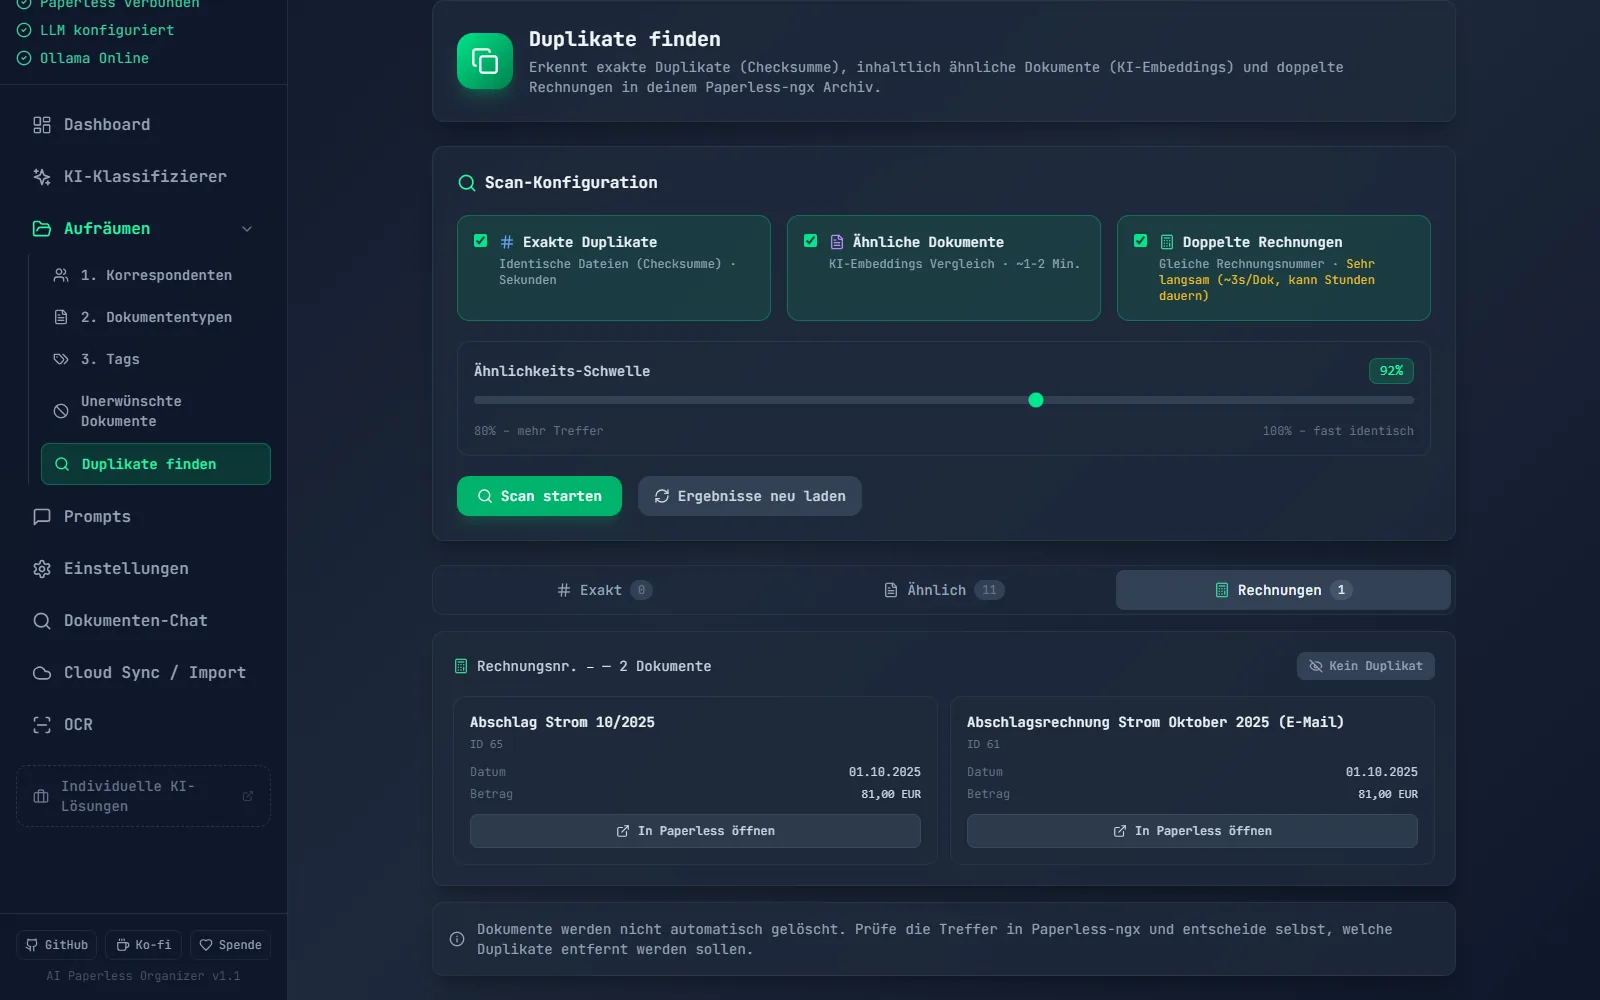
Task: Mark group as Kein Duplikat
Action: (1366, 666)
